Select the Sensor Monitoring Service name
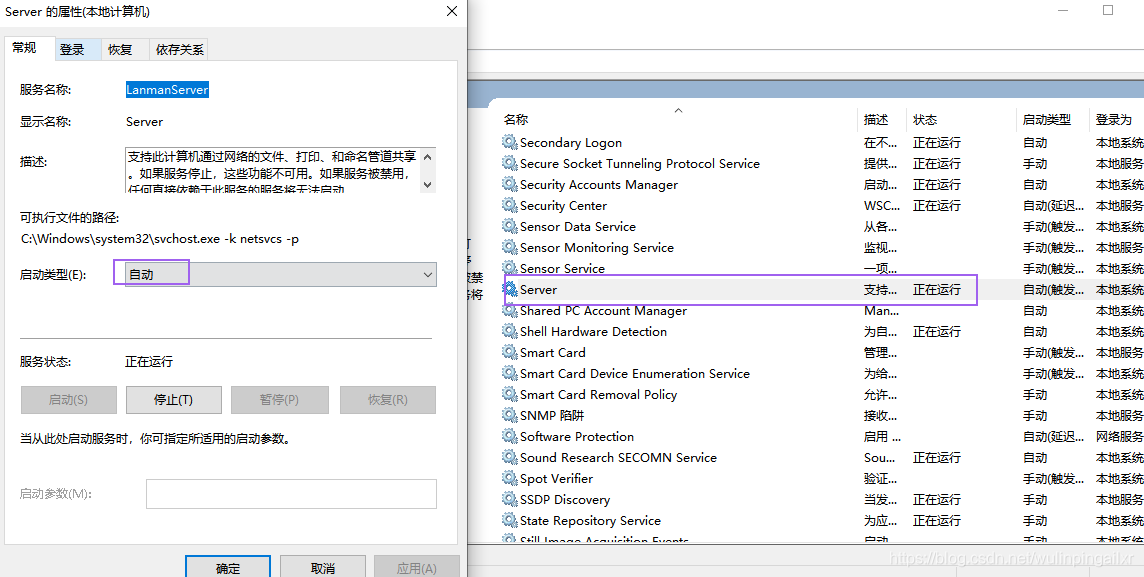 coord(597,247)
